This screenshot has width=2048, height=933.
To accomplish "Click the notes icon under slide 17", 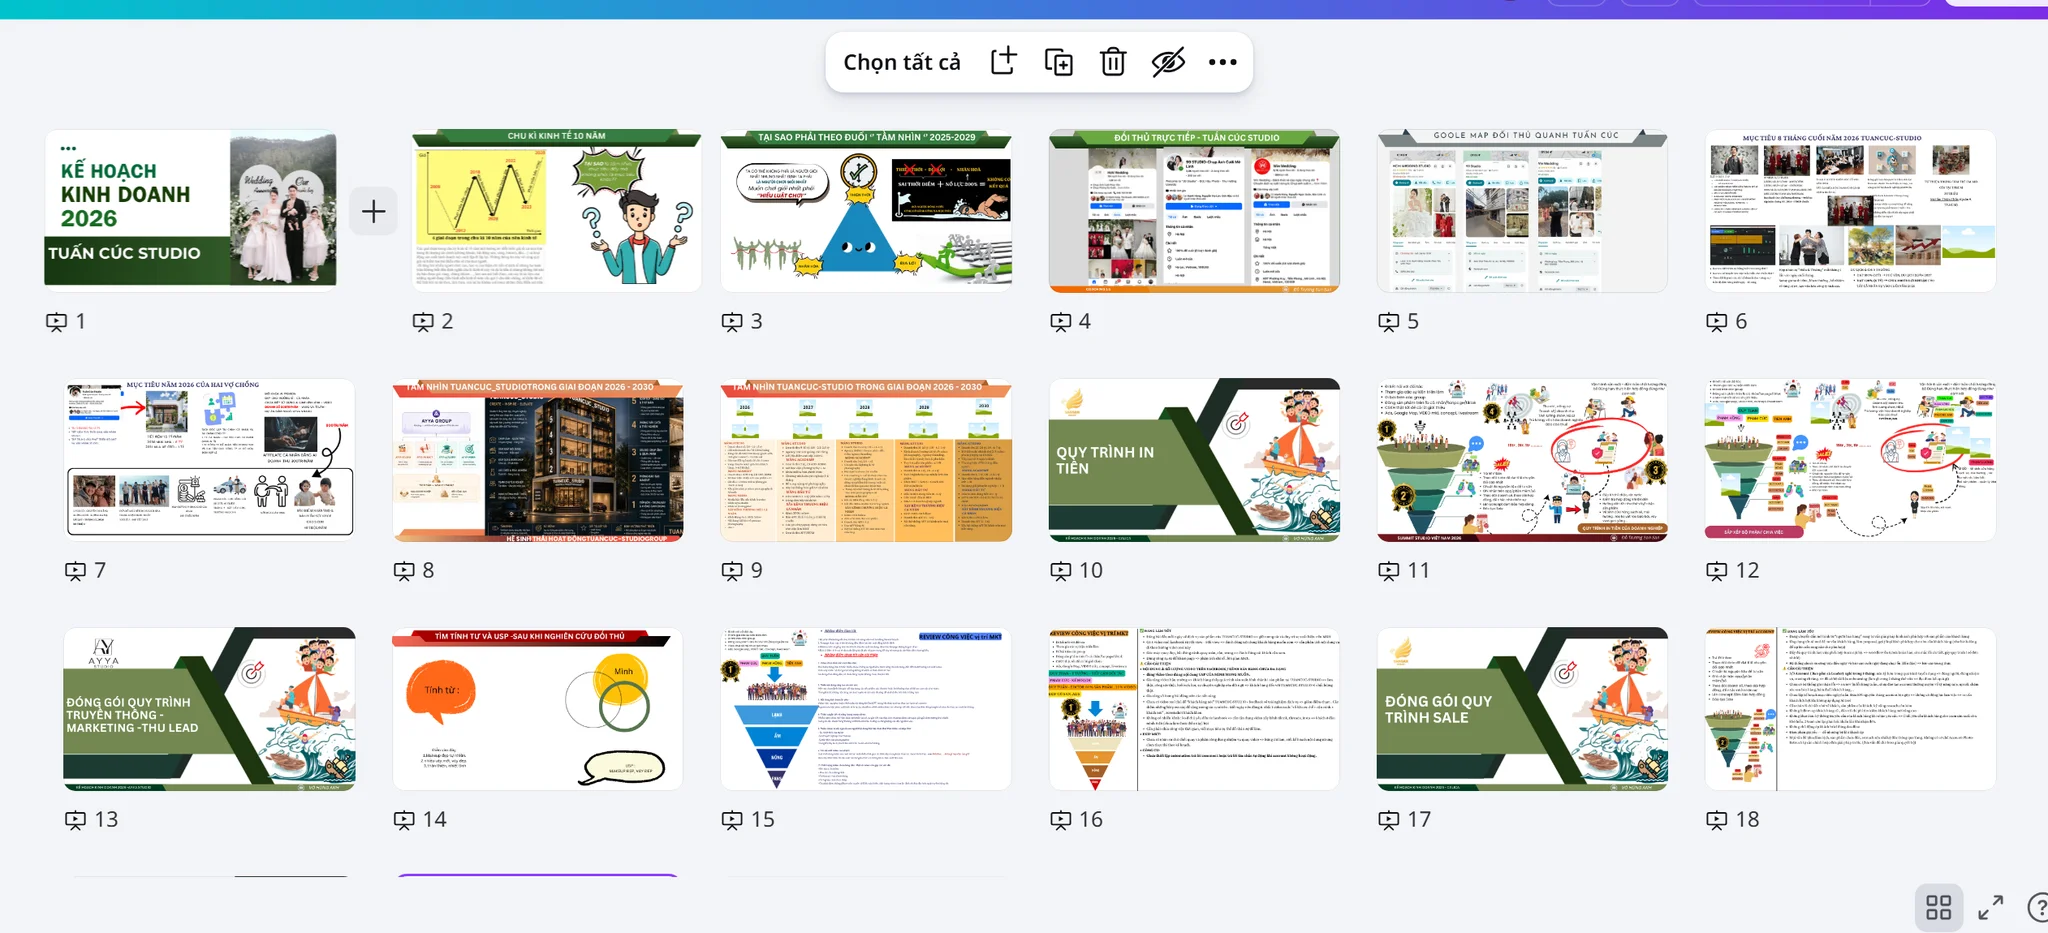I will (x=1388, y=820).
